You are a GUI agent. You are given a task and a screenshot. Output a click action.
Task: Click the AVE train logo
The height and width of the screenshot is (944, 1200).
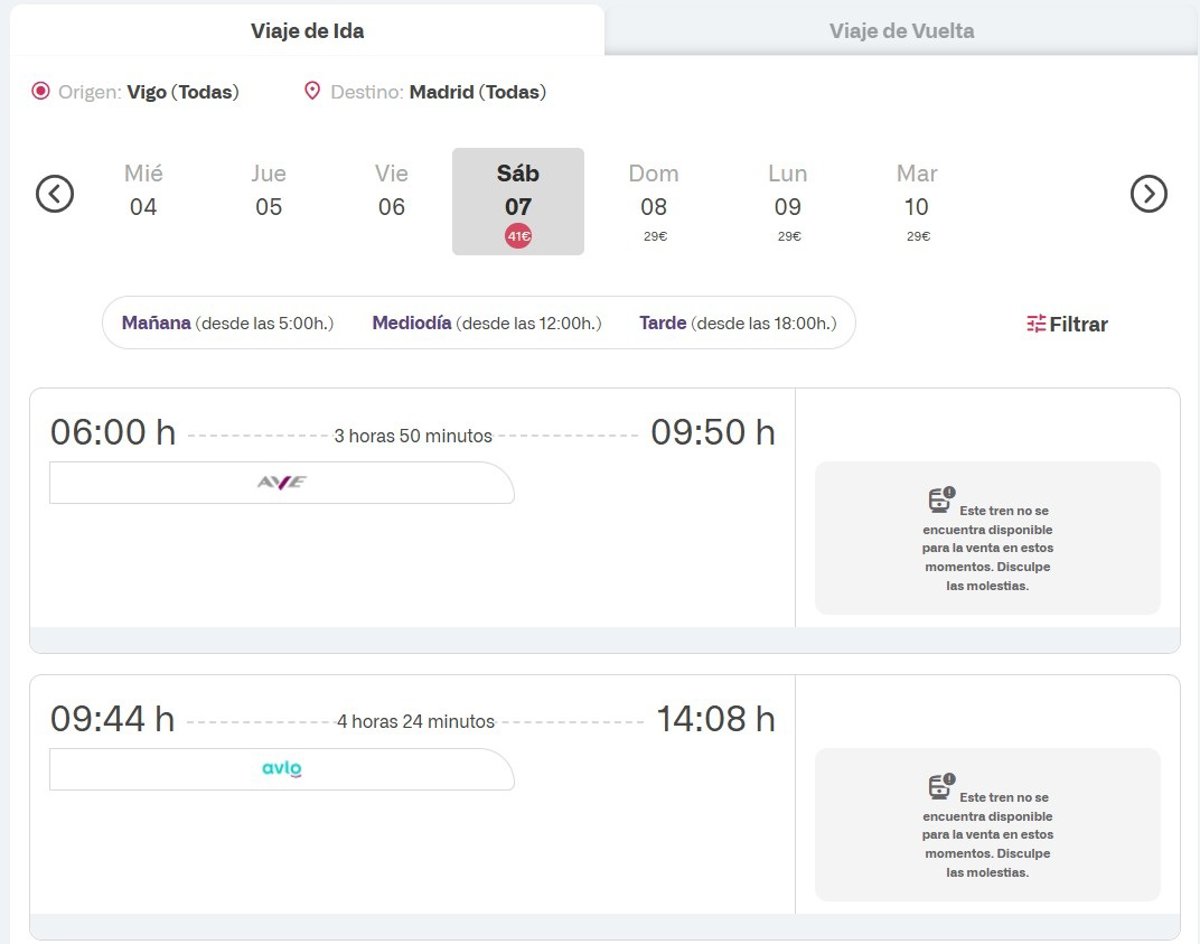(282, 482)
